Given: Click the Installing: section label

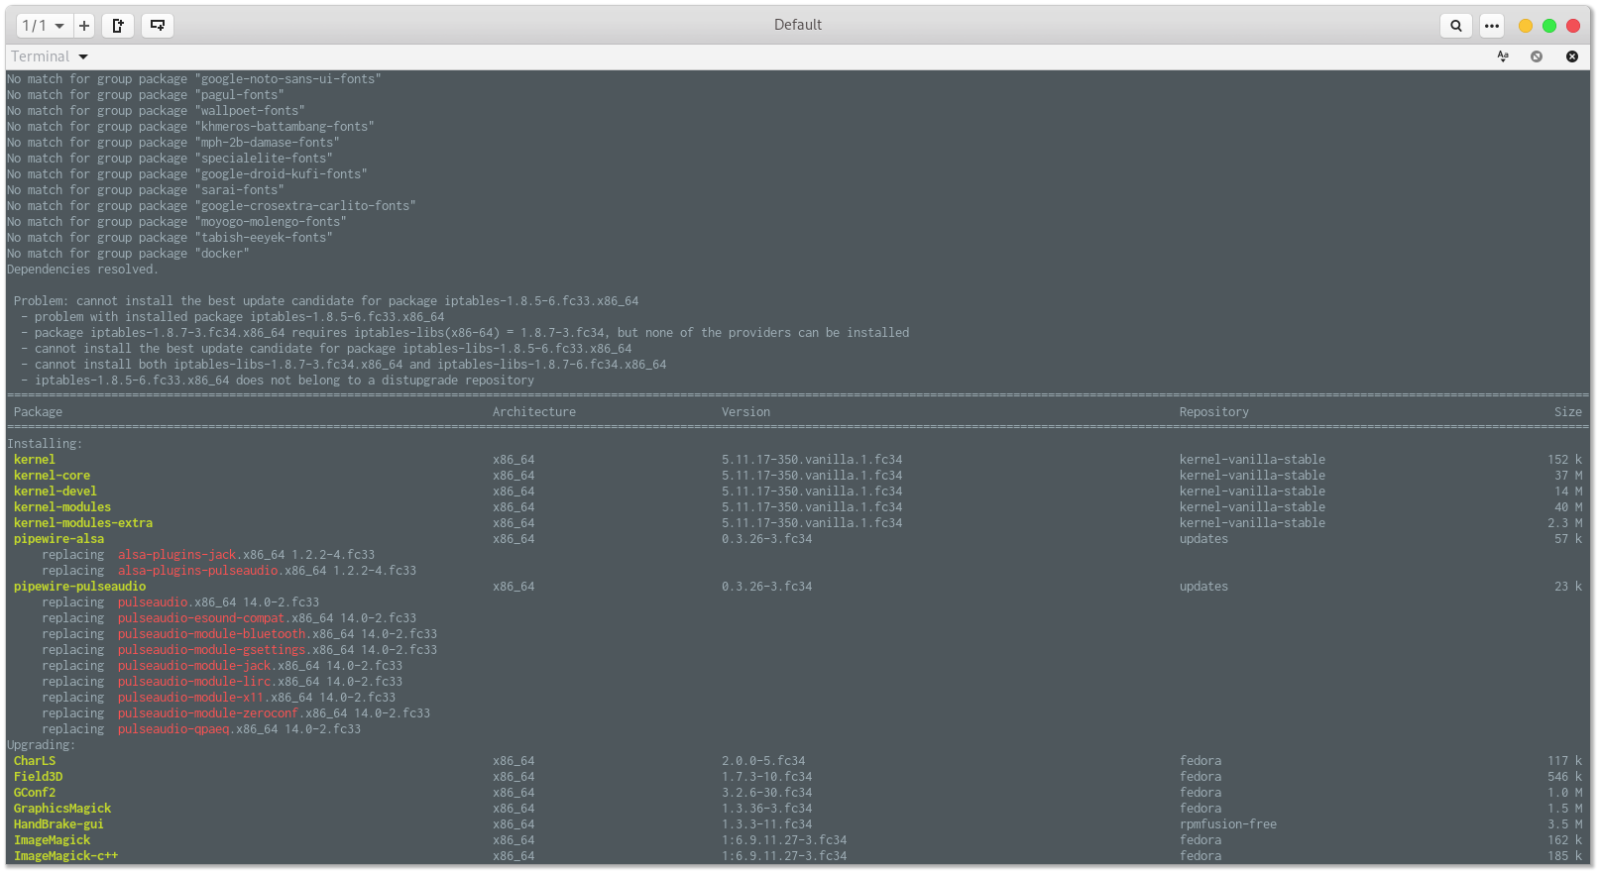Looking at the screenshot, I should click(x=45, y=444).
